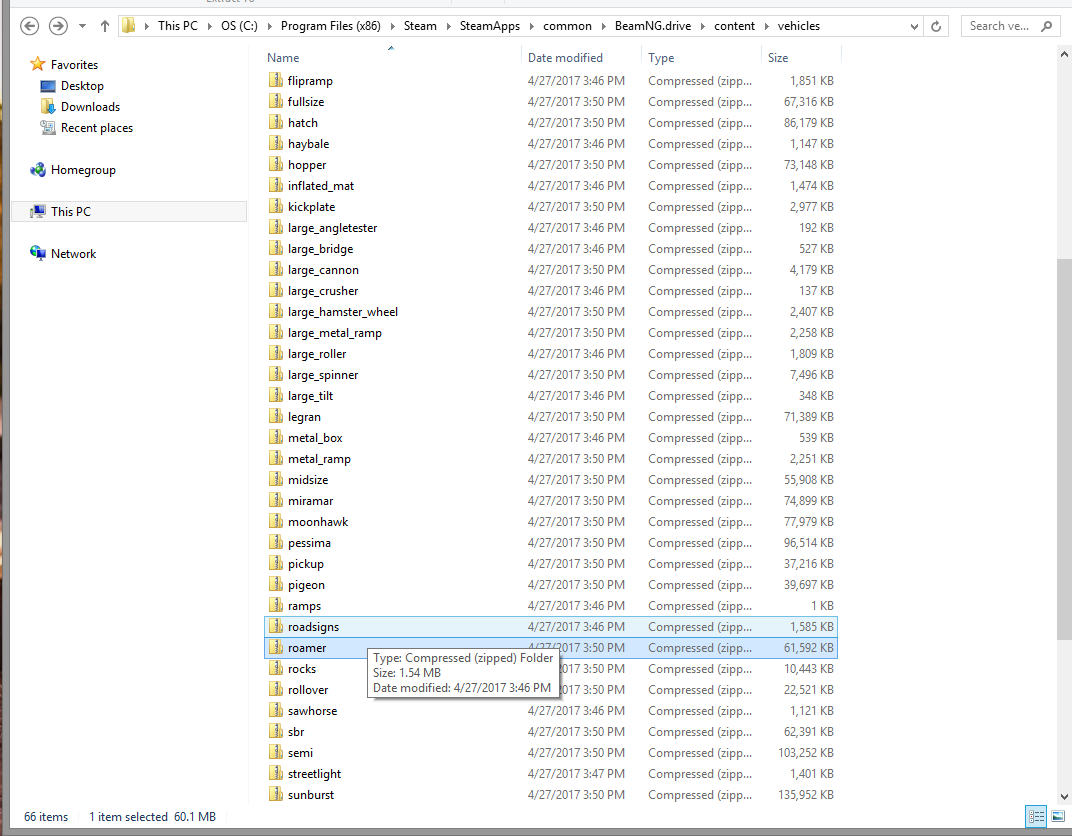Click the moonhawk zip folder icon
The width and height of the screenshot is (1072, 836).
276,522
